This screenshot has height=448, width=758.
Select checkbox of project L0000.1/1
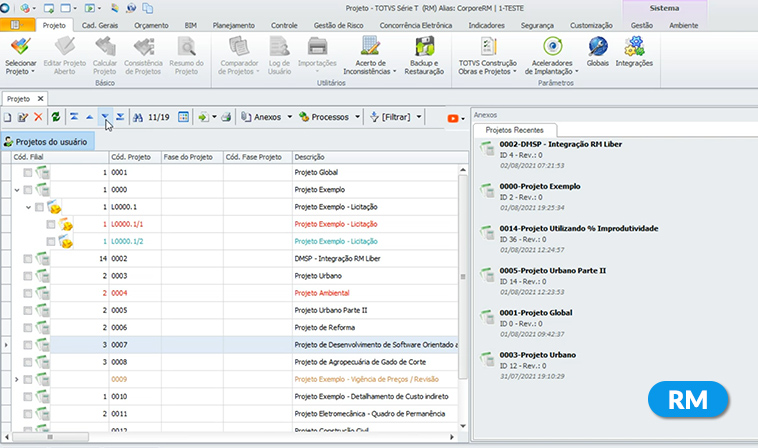coord(50,224)
